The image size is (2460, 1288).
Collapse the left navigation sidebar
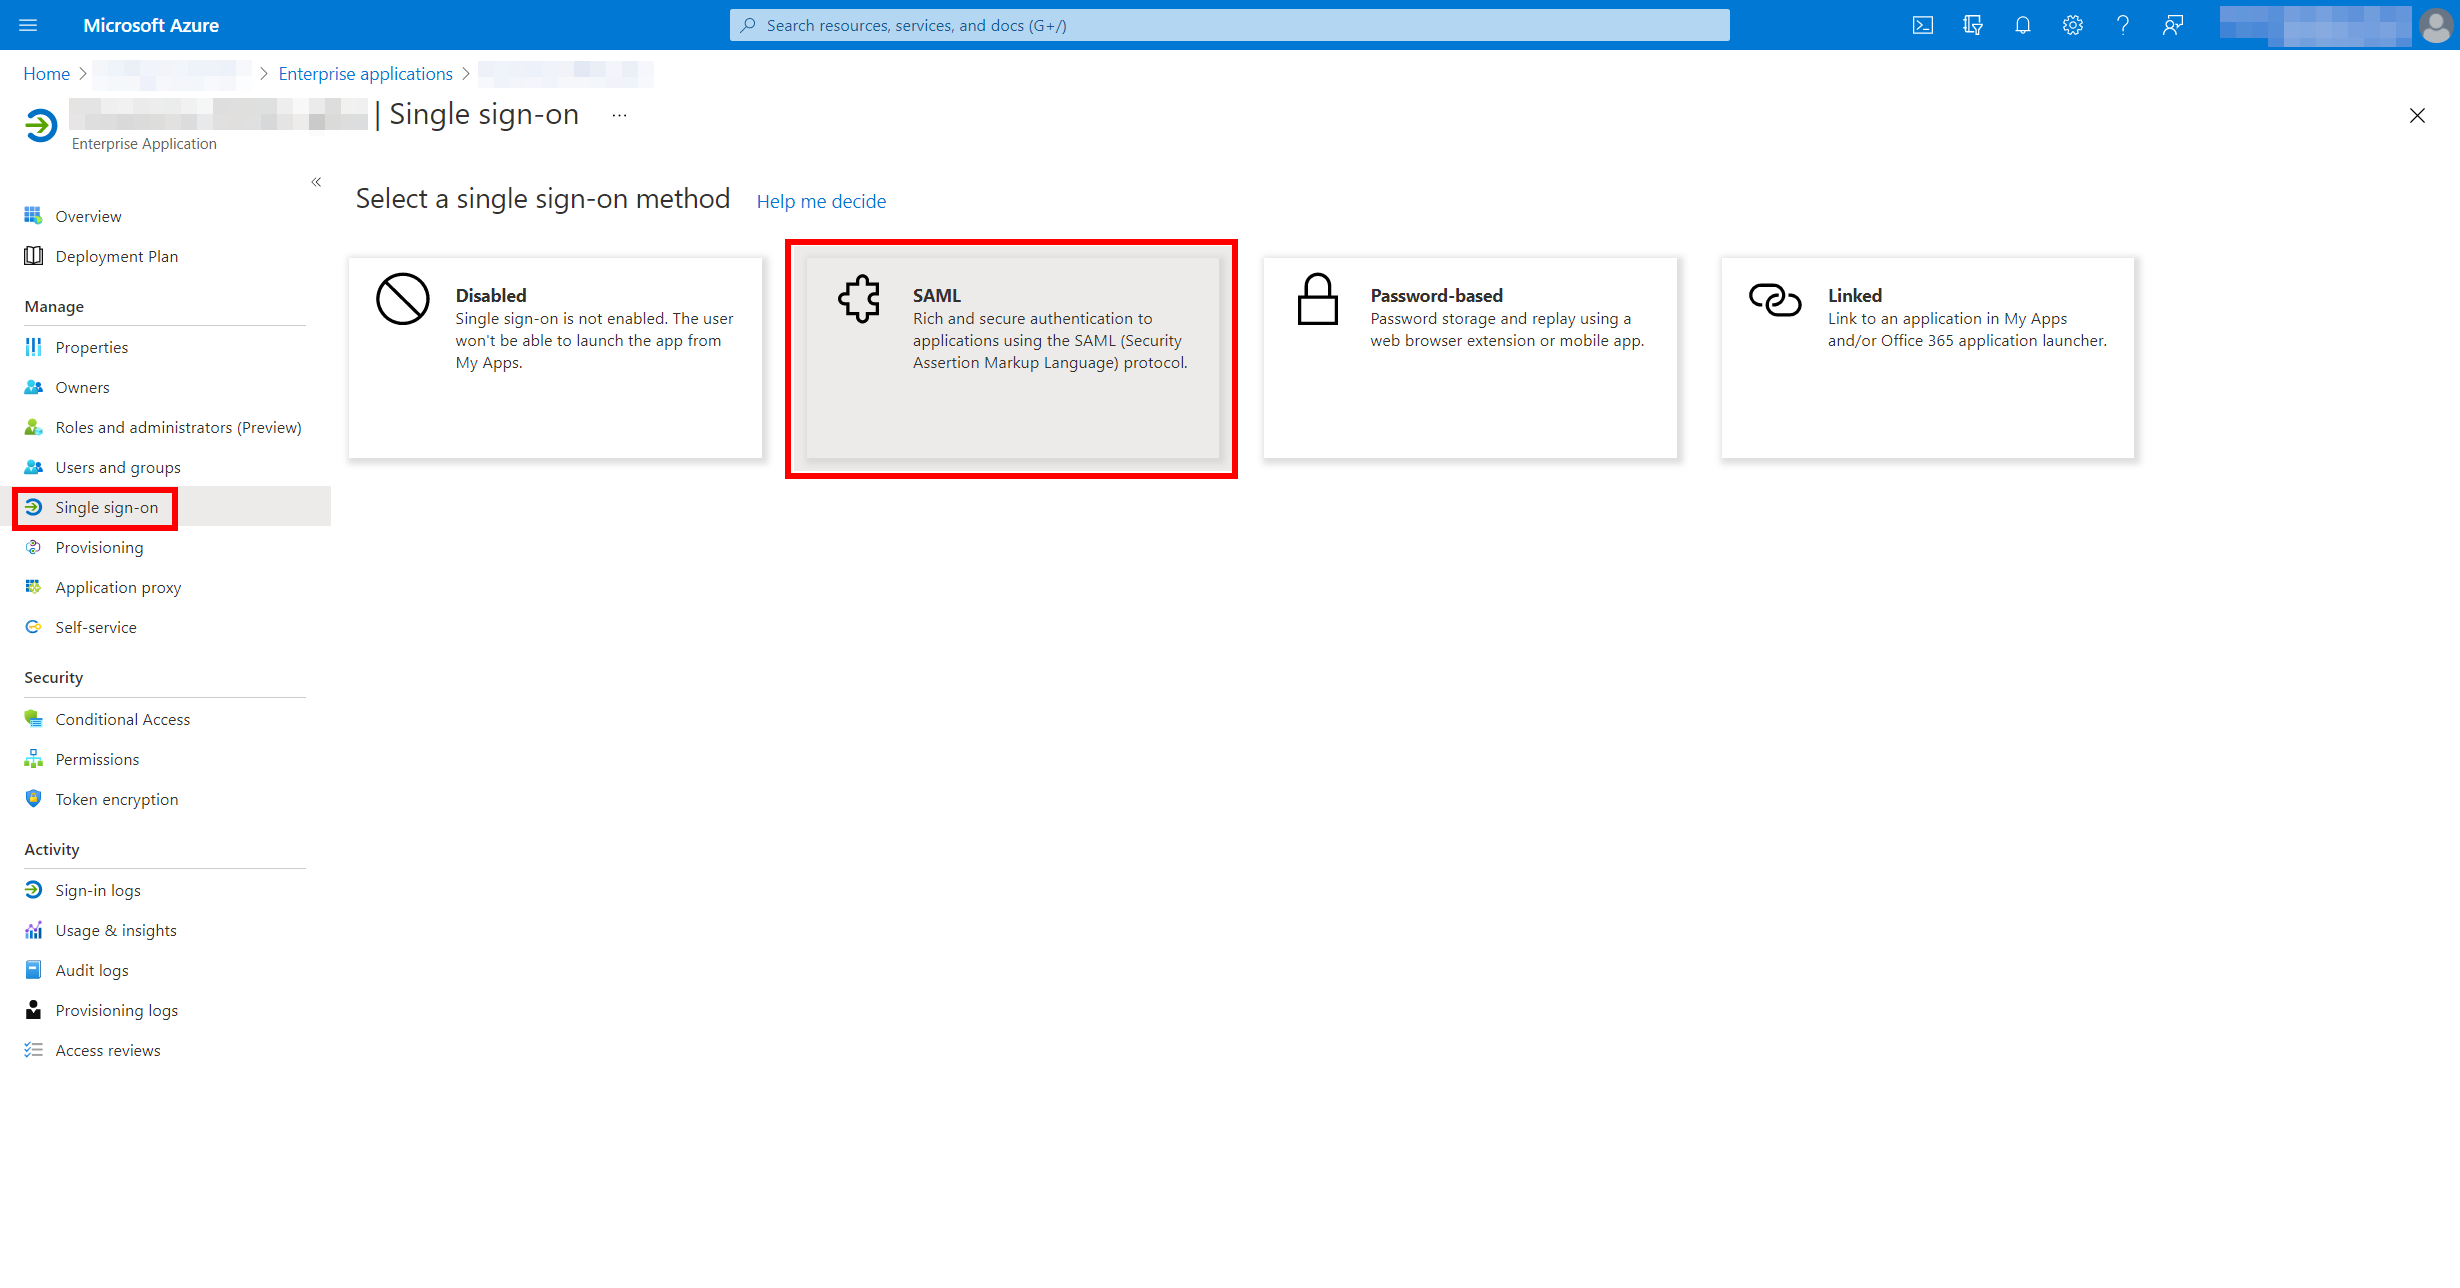[316, 182]
